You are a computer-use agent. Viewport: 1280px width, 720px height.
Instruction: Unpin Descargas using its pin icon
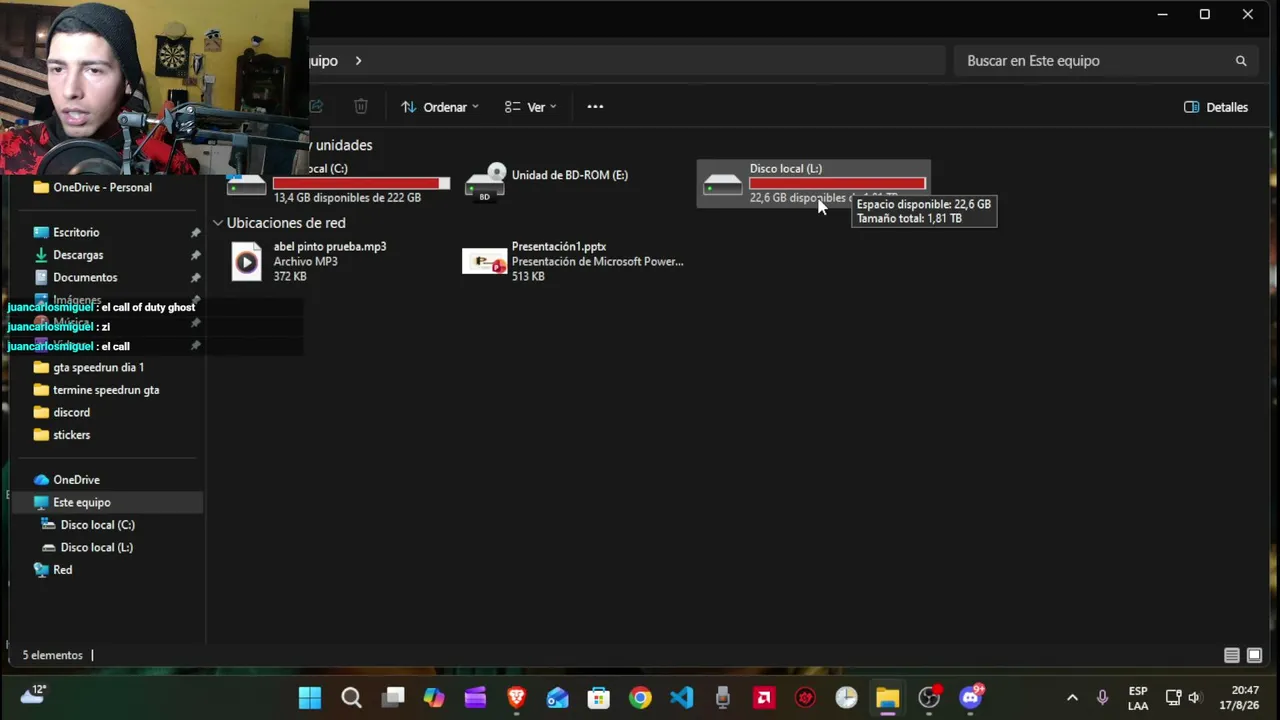(195, 255)
